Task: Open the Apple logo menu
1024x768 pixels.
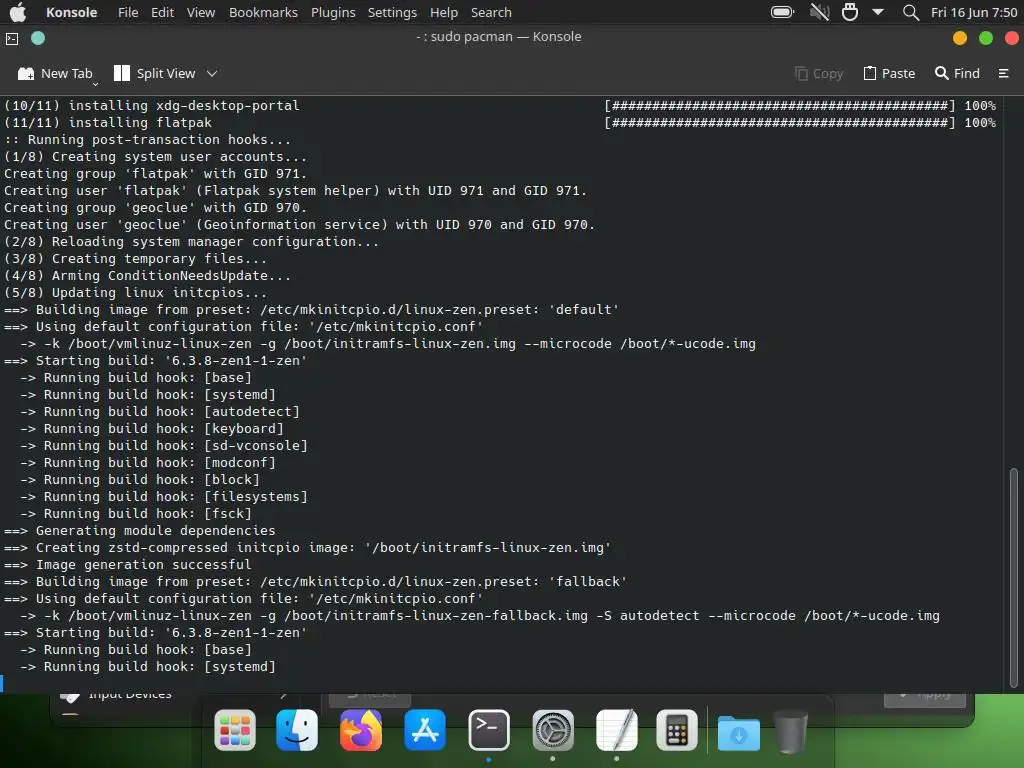Action: click(18, 12)
